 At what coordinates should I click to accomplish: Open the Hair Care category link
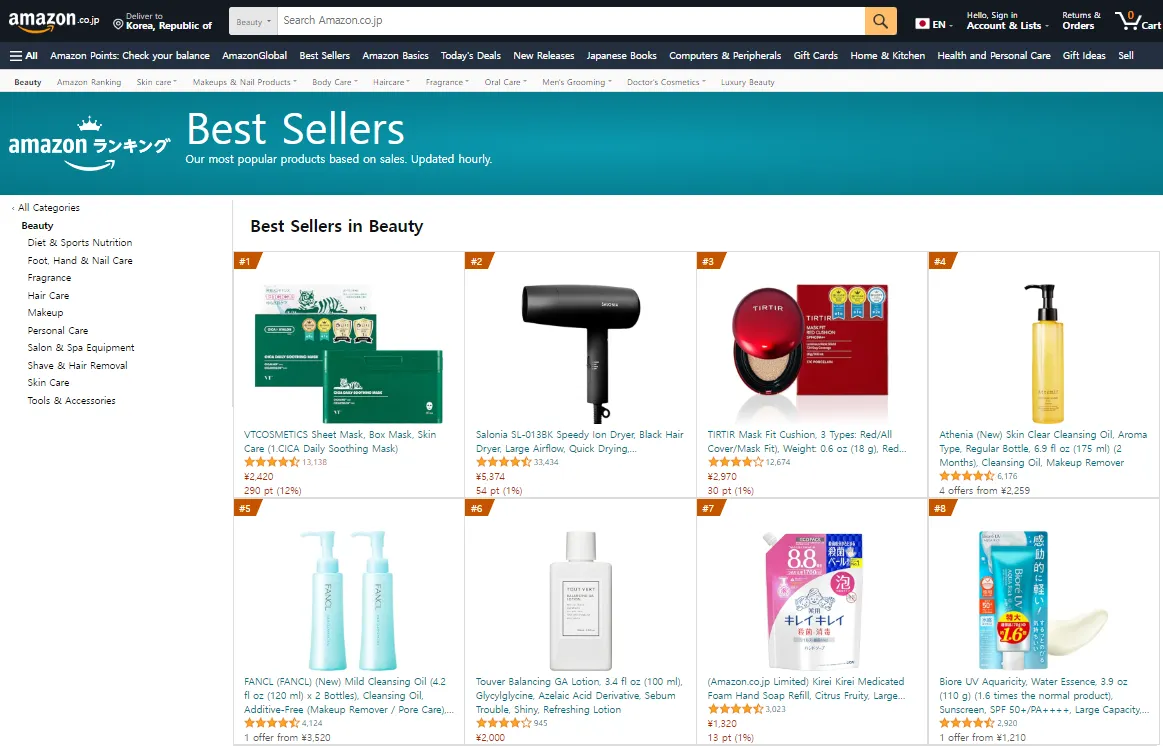click(48, 295)
